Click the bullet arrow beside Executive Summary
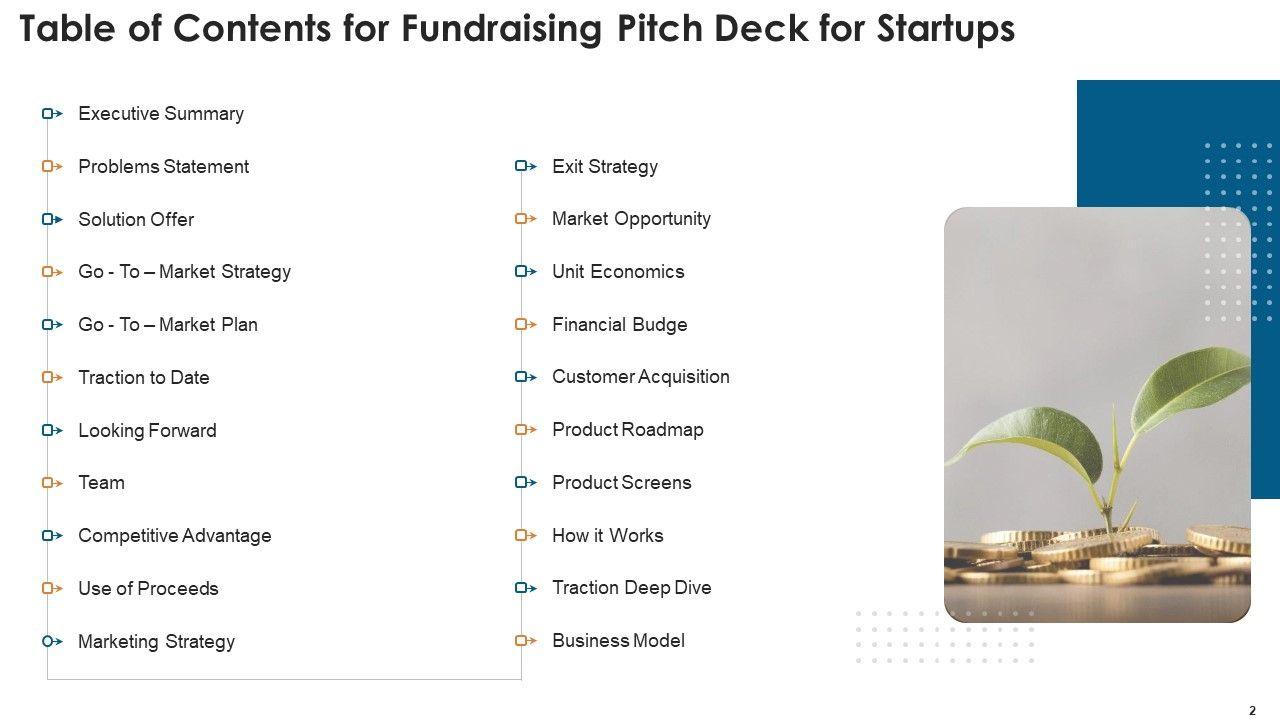Image resolution: width=1280 pixels, height=720 pixels. pyautogui.click(x=52, y=114)
